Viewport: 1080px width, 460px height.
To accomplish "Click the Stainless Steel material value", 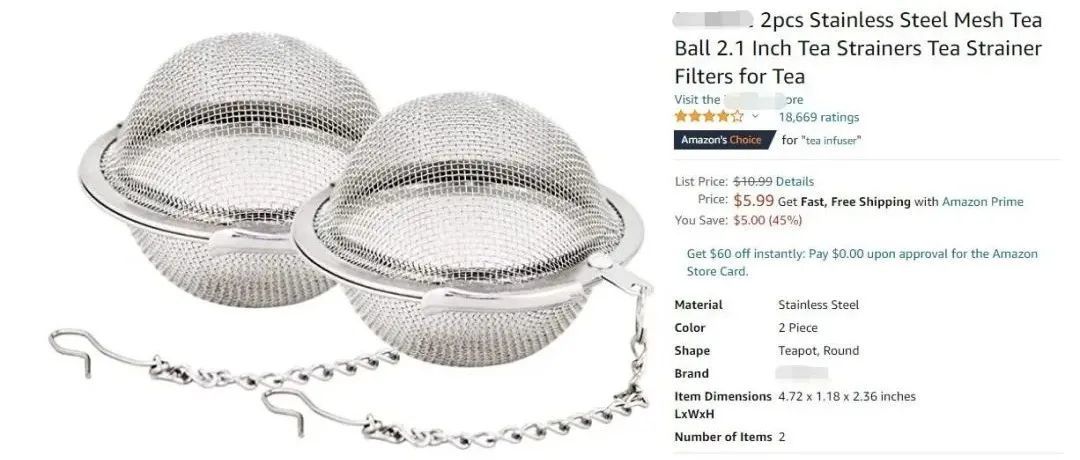I will (x=818, y=304).
